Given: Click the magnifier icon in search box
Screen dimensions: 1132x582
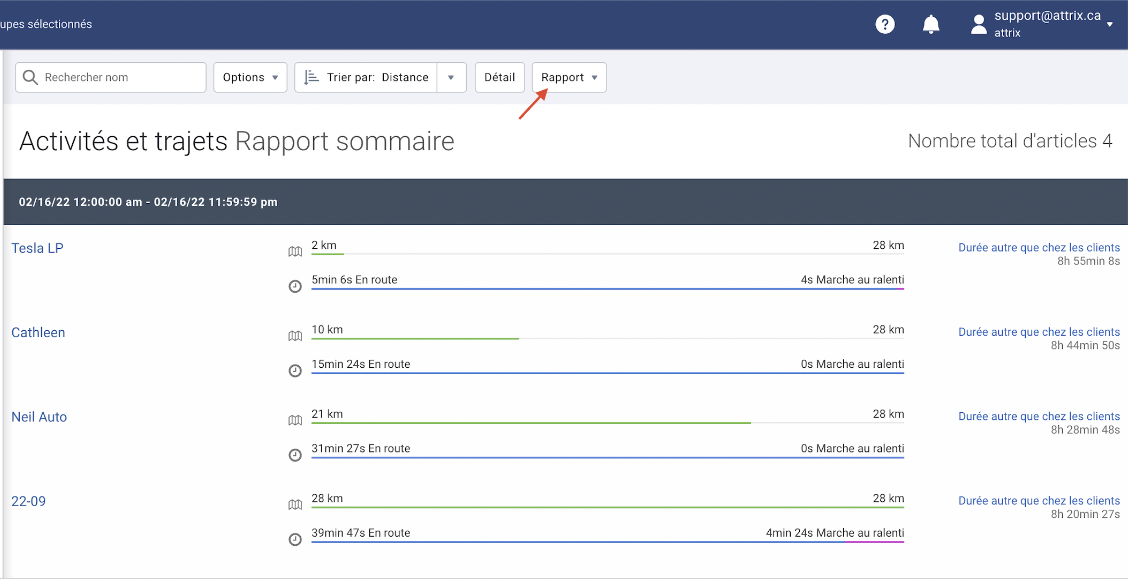Looking at the screenshot, I should (30, 77).
